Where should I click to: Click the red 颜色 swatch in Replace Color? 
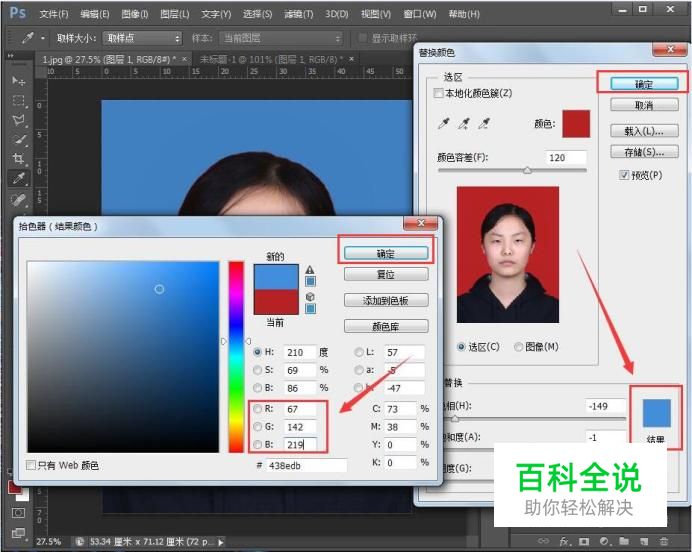576,124
